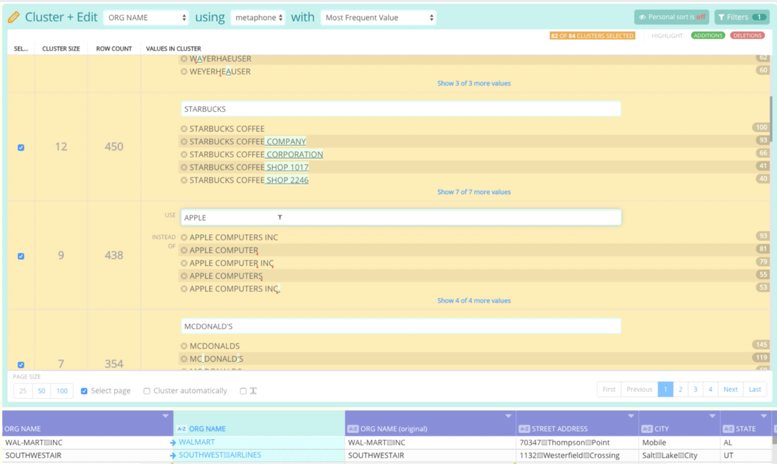
Task: Select STARBUCKS COFFEE COMPANY radio option
Action: (x=184, y=141)
